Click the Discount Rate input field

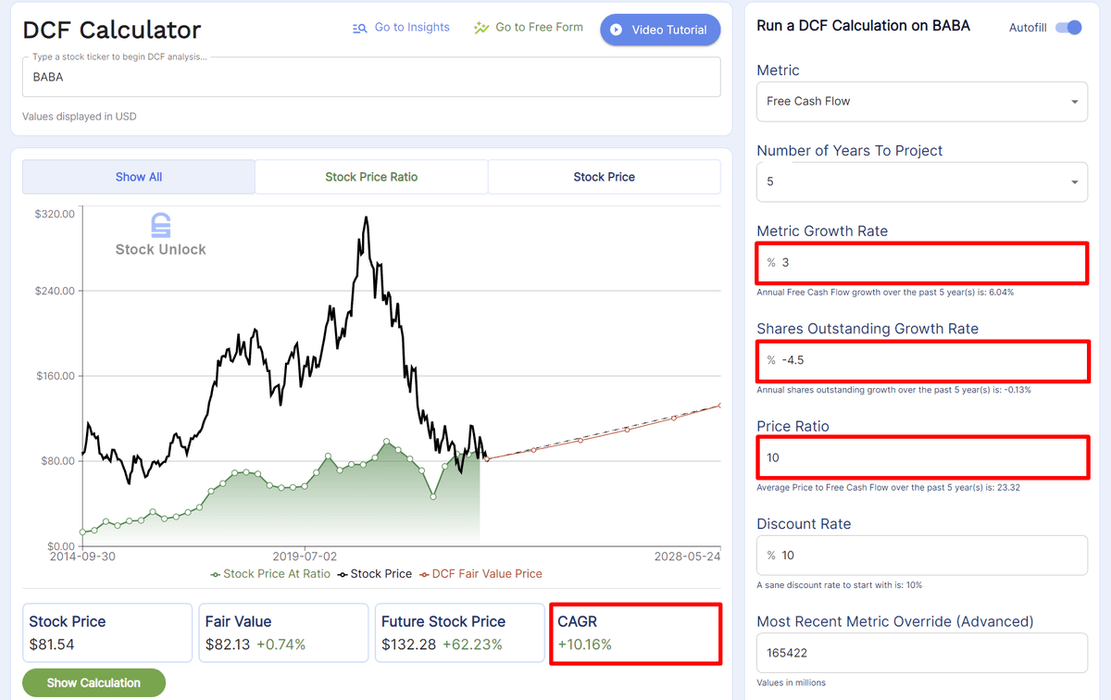[x=930, y=555]
